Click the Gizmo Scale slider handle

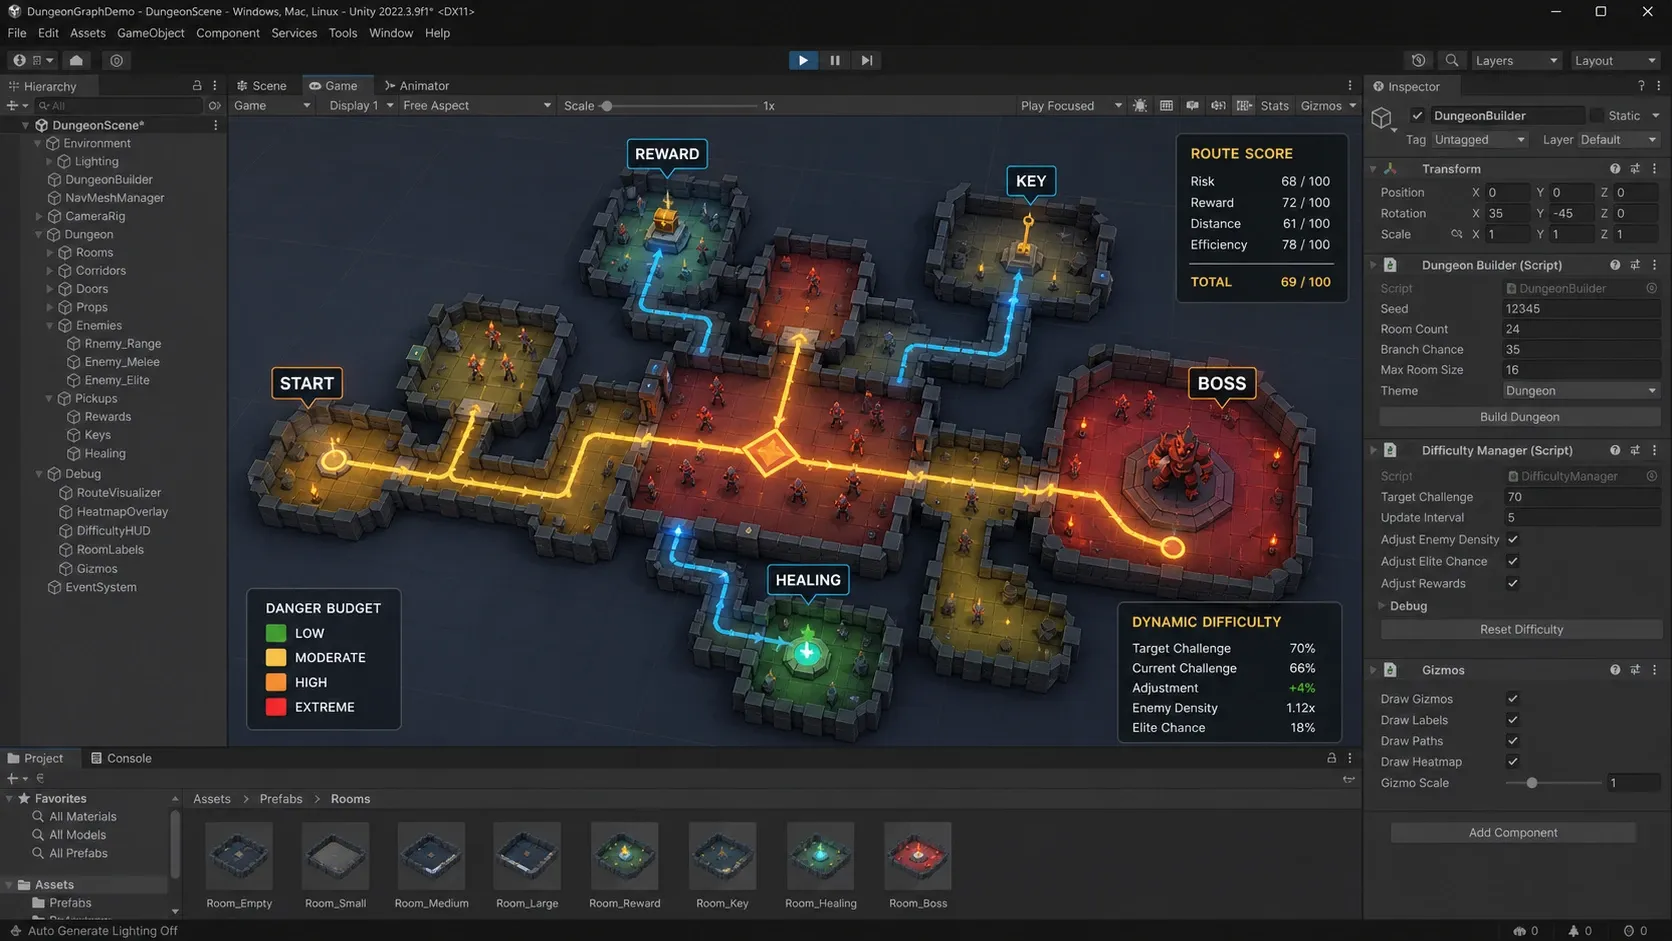(x=1531, y=783)
